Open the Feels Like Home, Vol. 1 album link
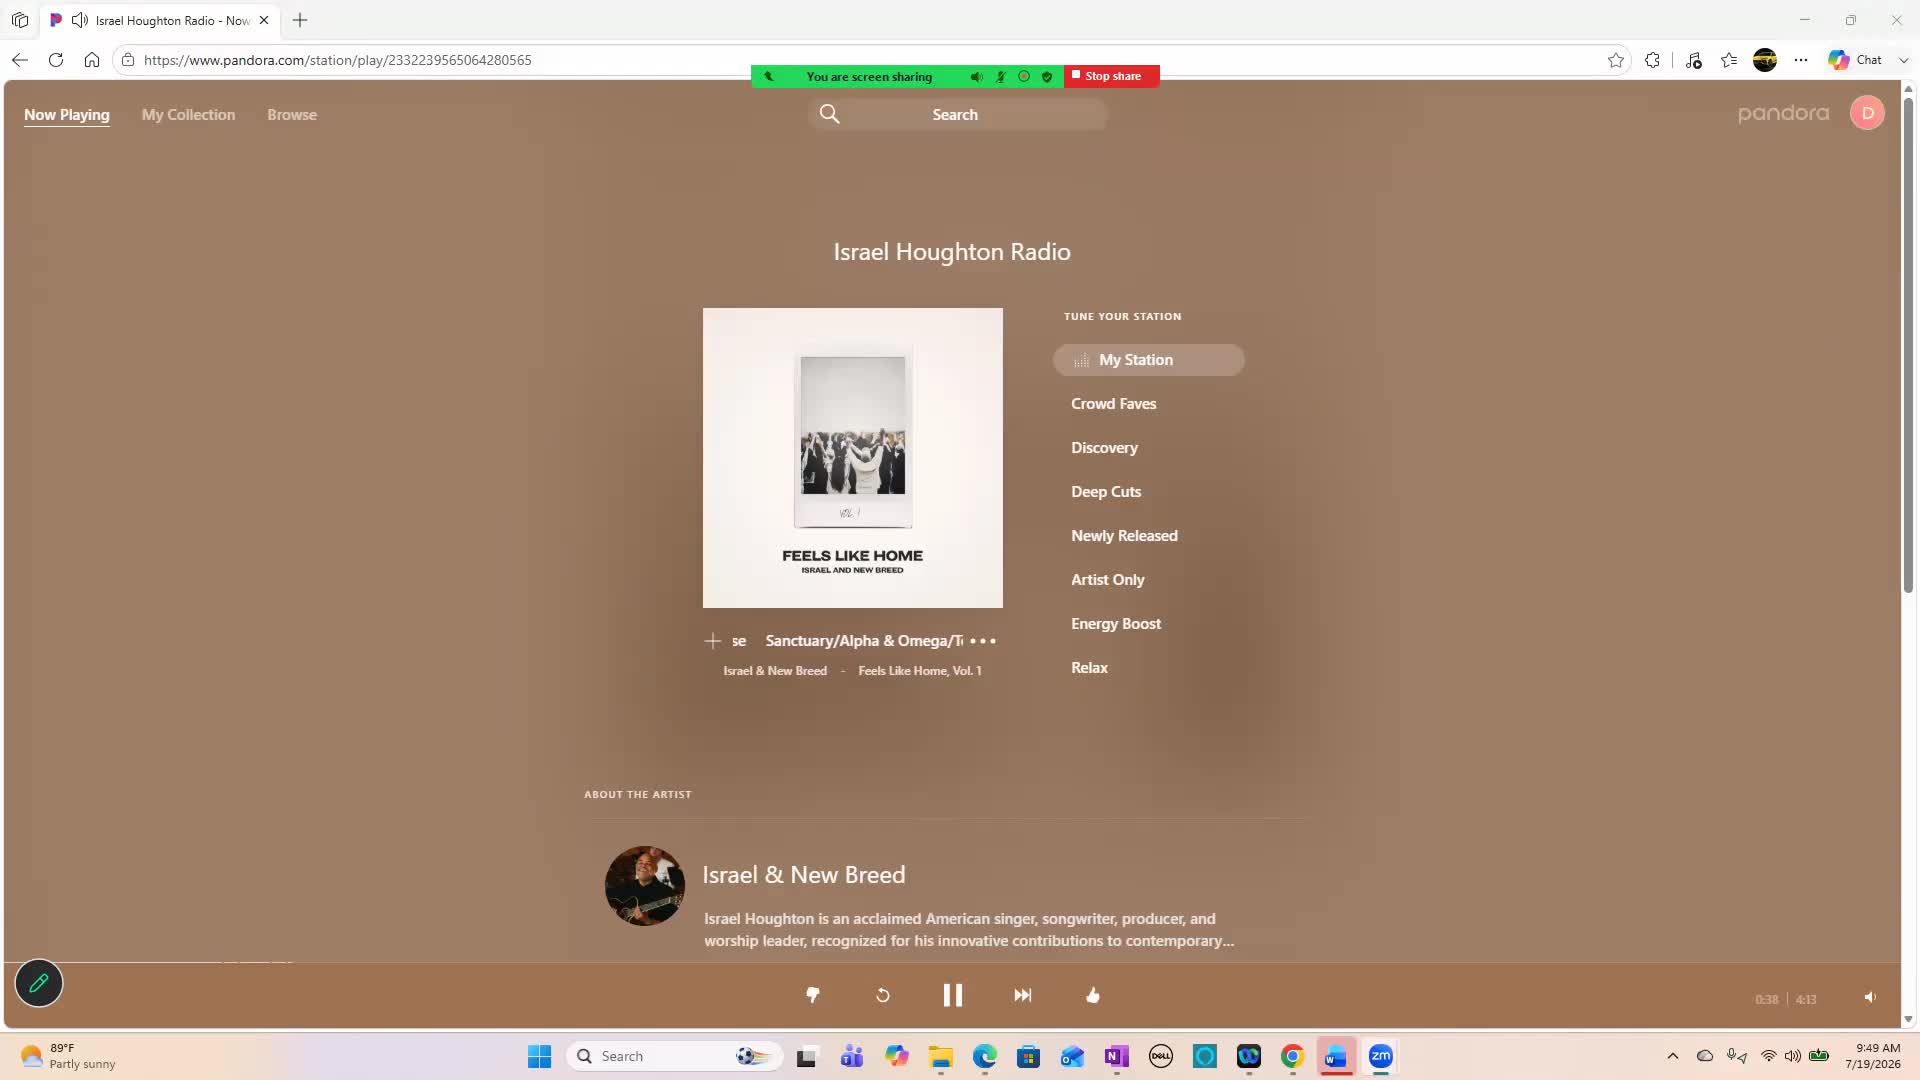This screenshot has width=1920, height=1080. tap(920, 671)
